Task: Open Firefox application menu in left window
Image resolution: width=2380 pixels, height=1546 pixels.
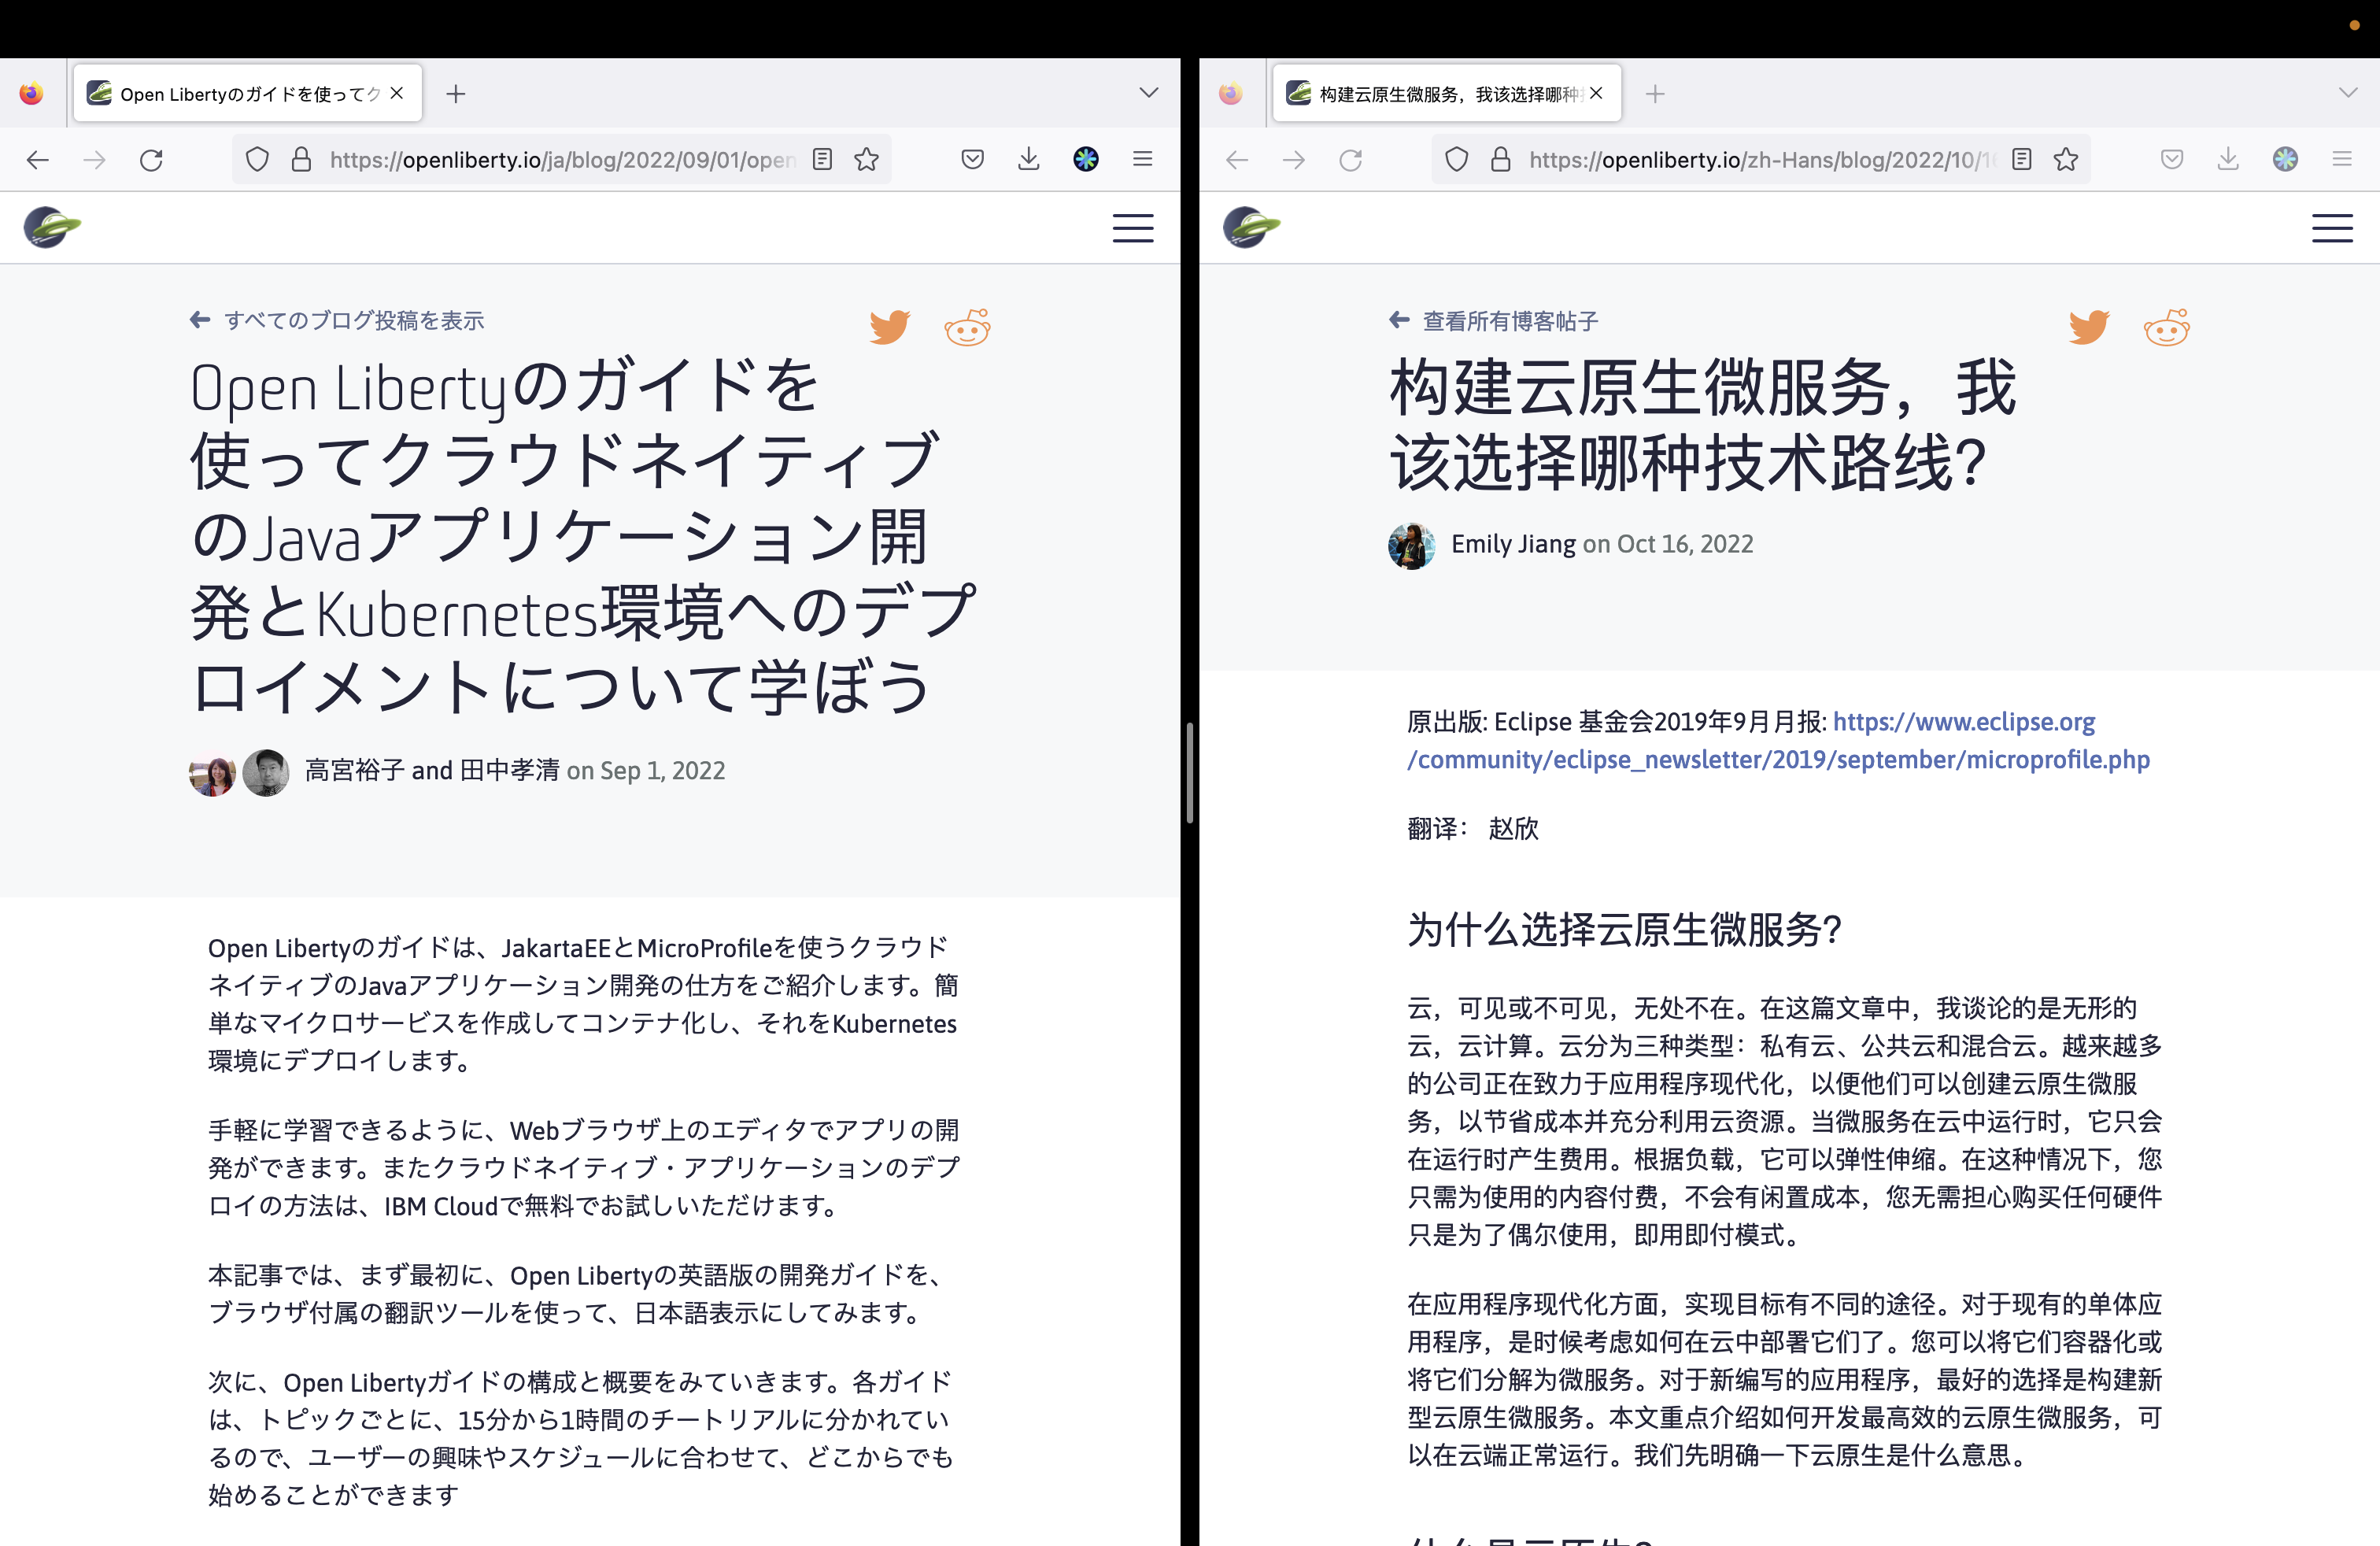Action: pyautogui.click(x=1143, y=160)
